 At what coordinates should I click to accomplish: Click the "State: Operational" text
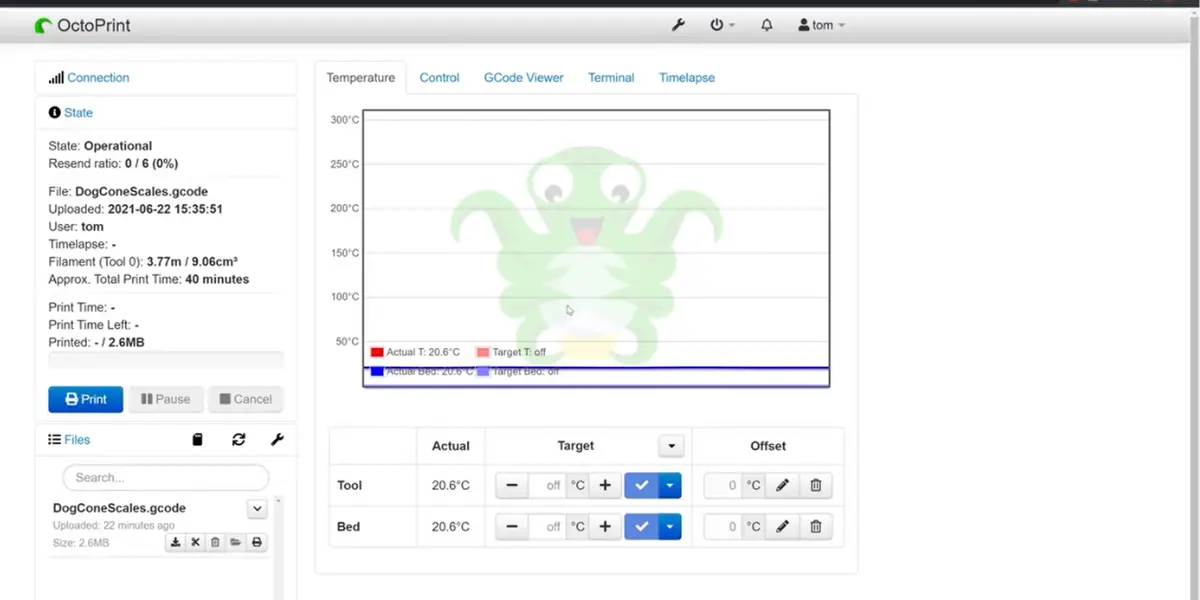[x=100, y=146]
